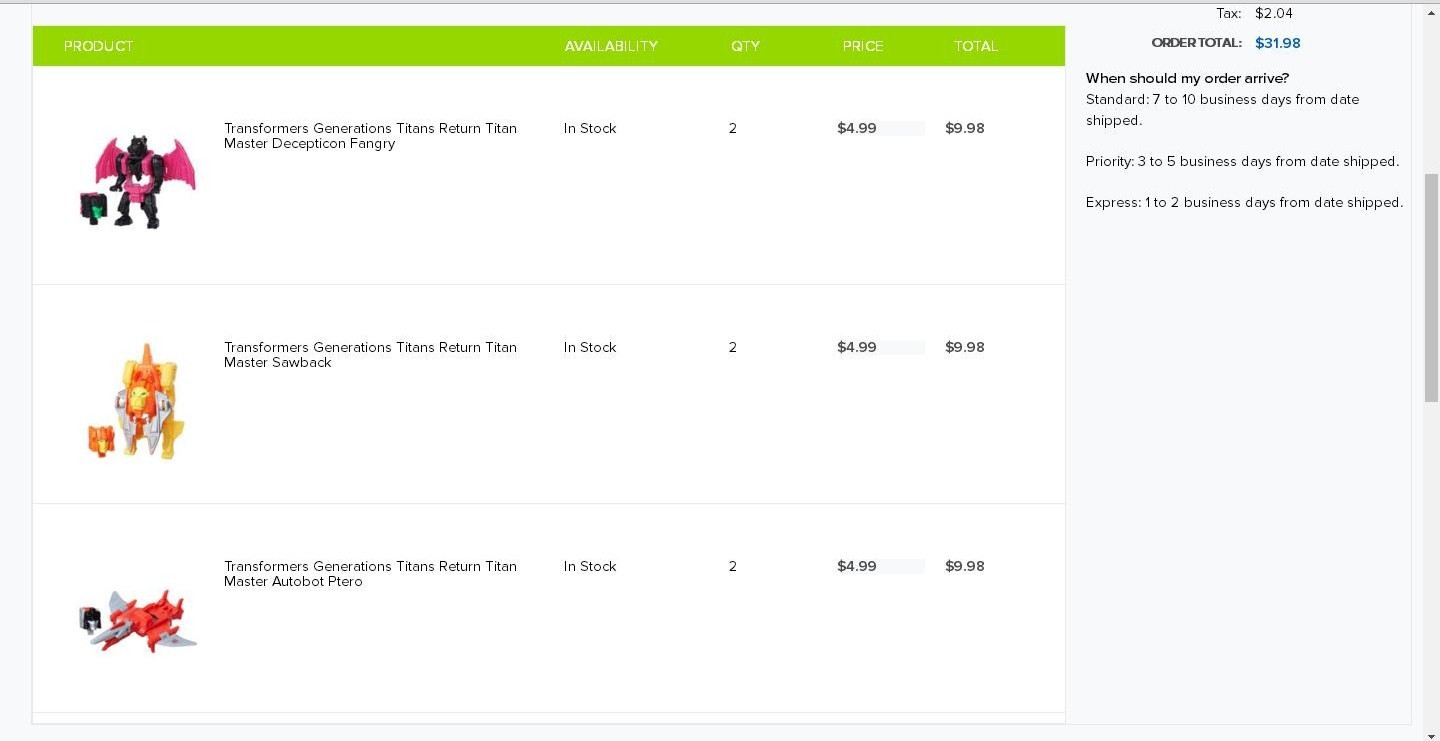Open Titan Master Autobot Ptero product name
This screenshot has width=1440, height=741.
tap(370, 574)
